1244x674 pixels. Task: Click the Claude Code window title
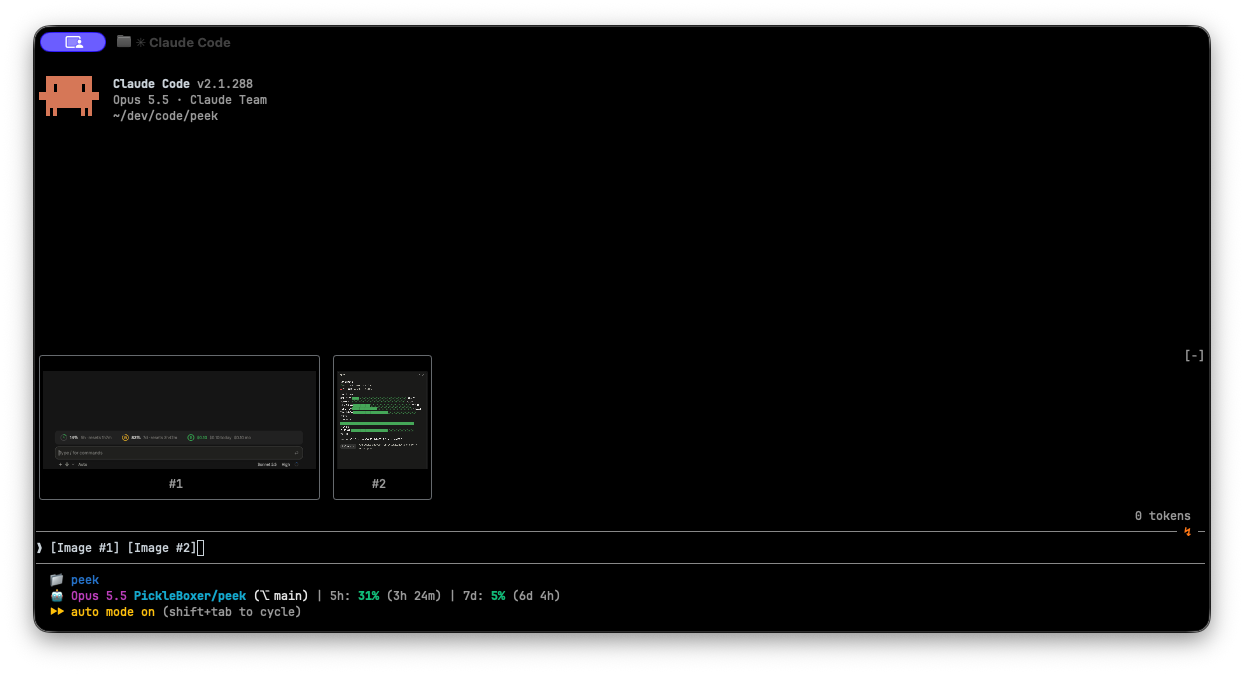190,42
